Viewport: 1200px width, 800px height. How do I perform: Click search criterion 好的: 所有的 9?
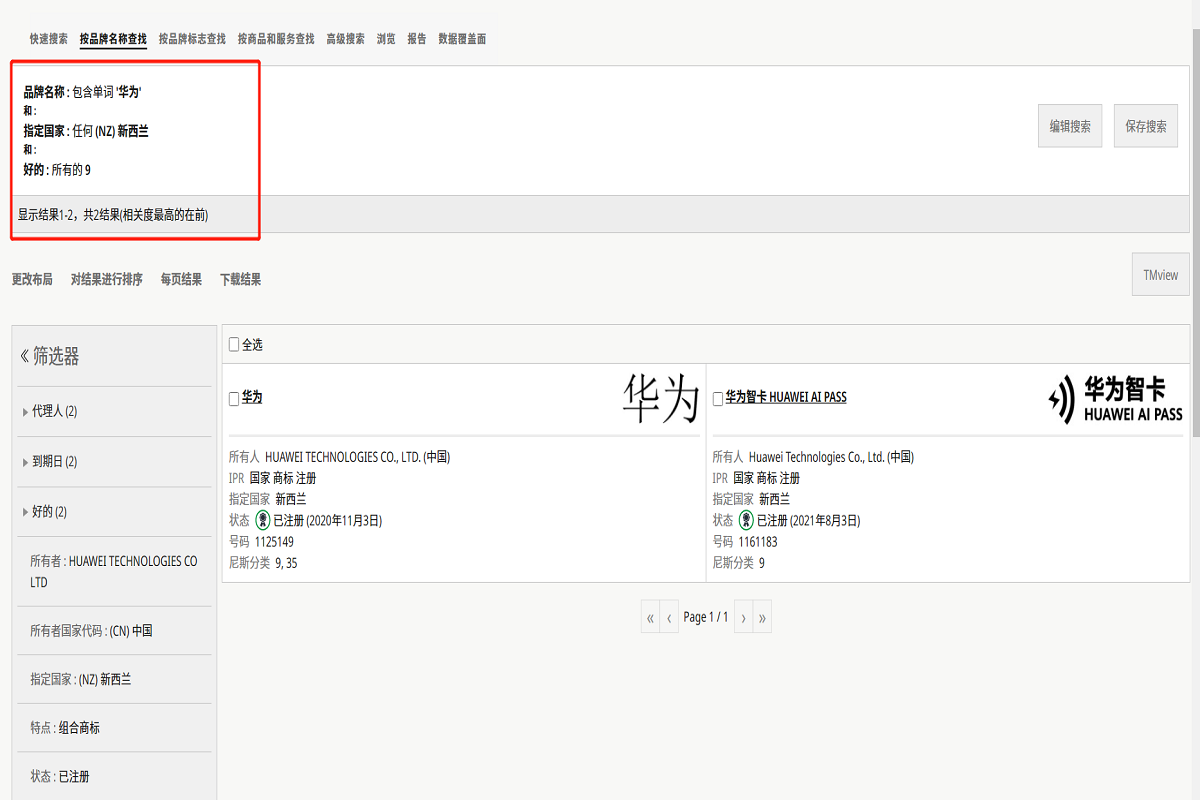click(x=57, y=170)
